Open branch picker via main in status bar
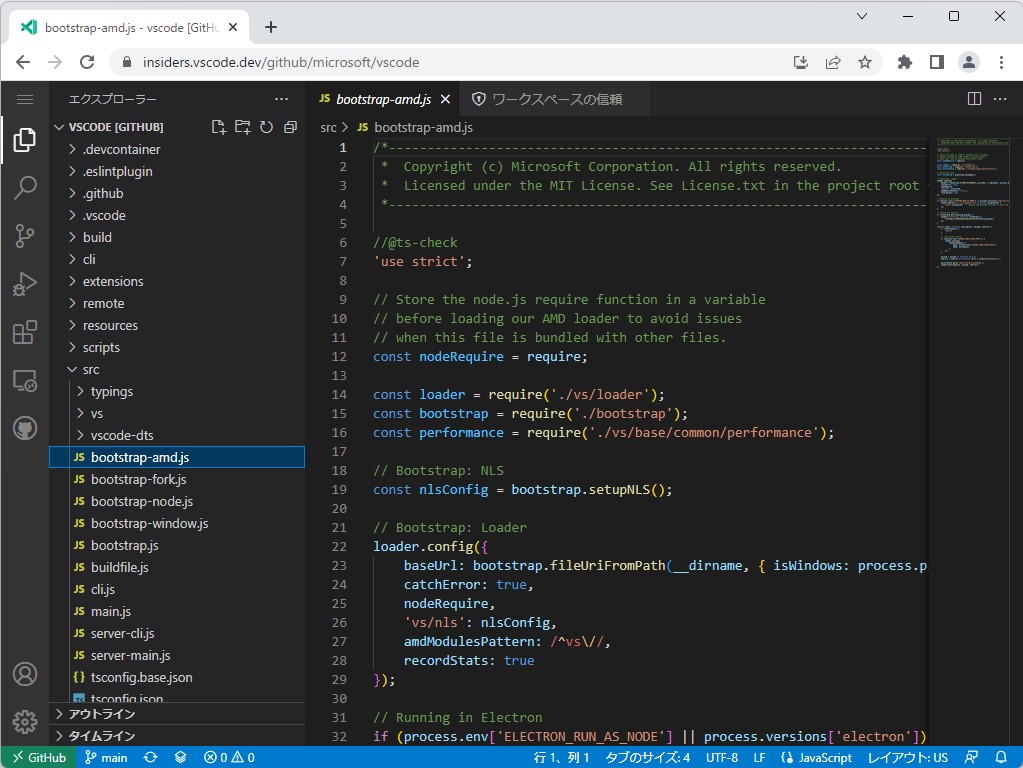This screenshot has width=1023, height=768. (106, 757)
